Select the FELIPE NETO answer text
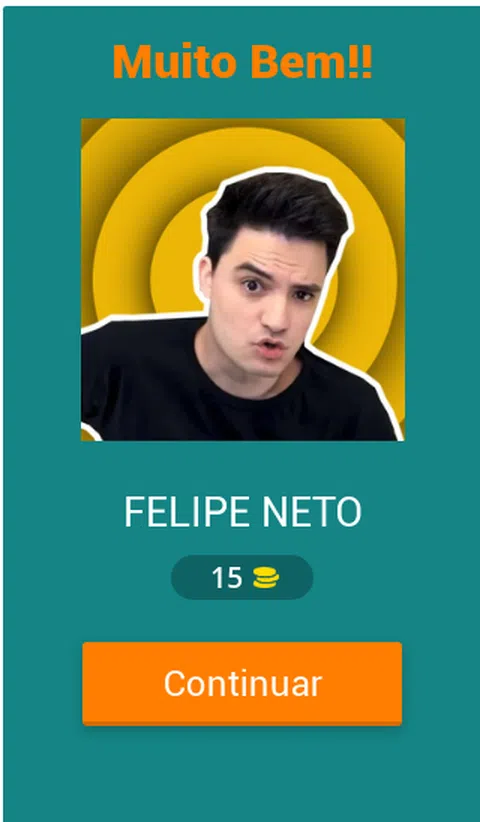The width and height of the screenshot is (480, 822). (x=243, y=512)
